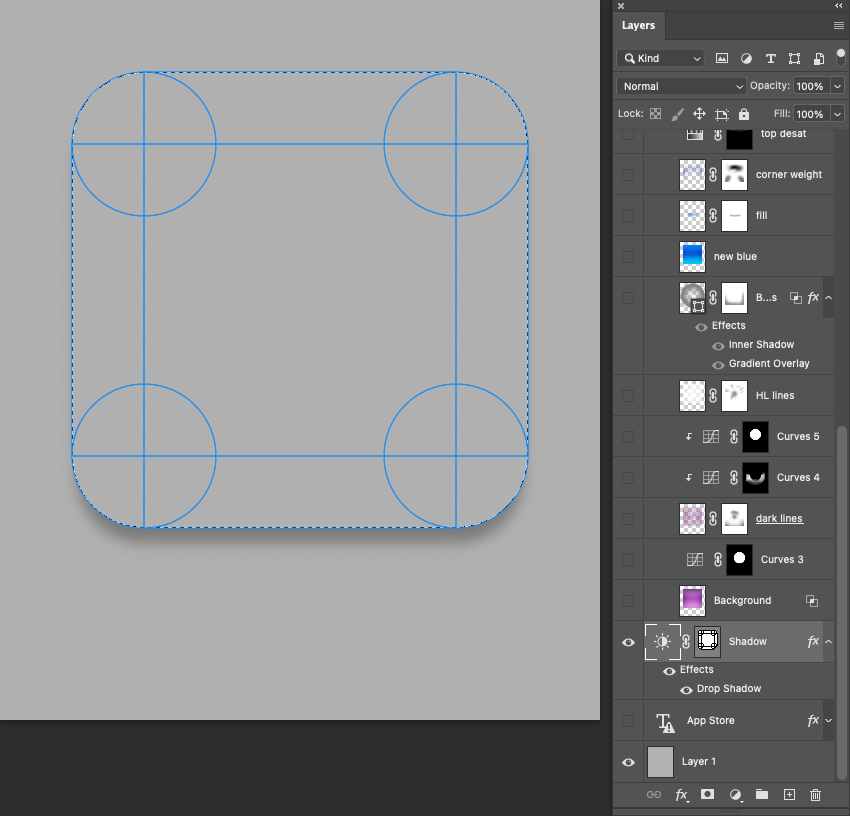Click the pixel layer filter icon
850x816 pixels.
pos(722,58)
